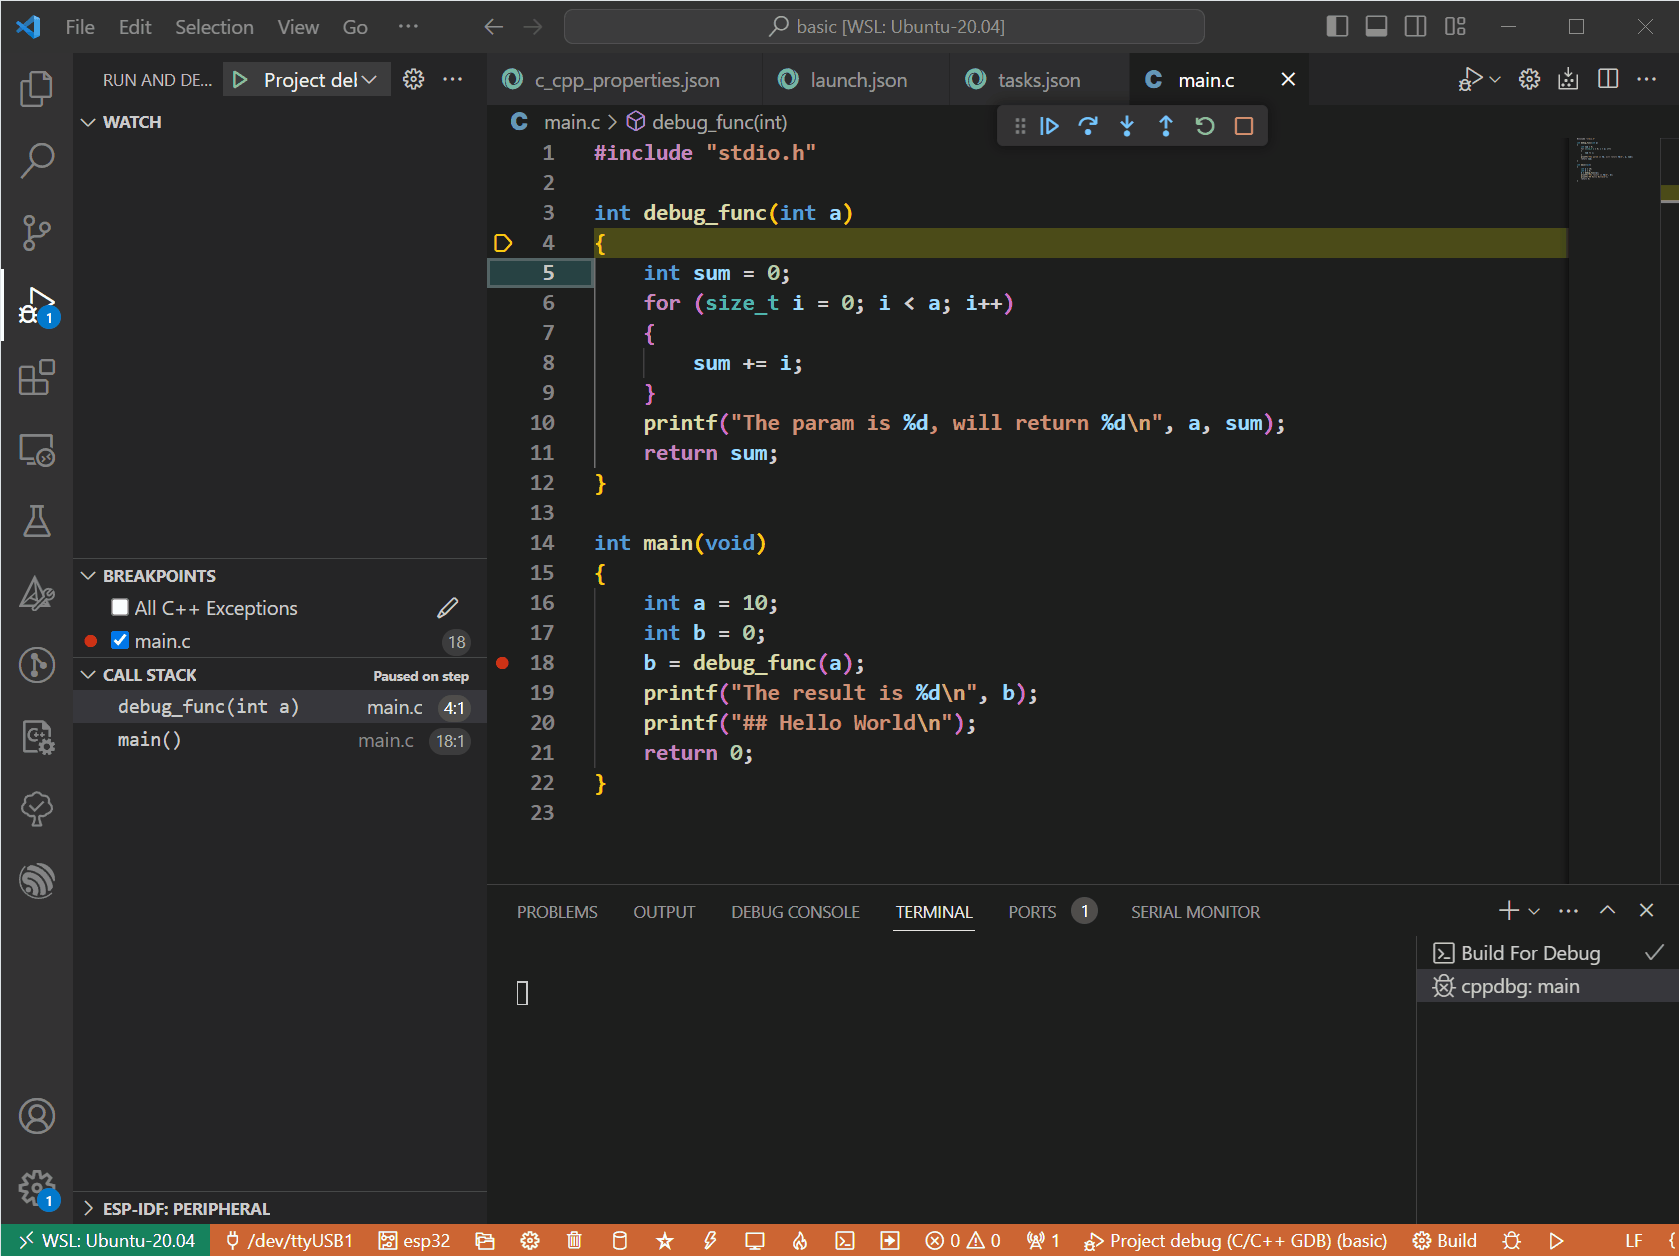Open the Selection menu
1679x1256 pixels.
click(x=214, y=27)
